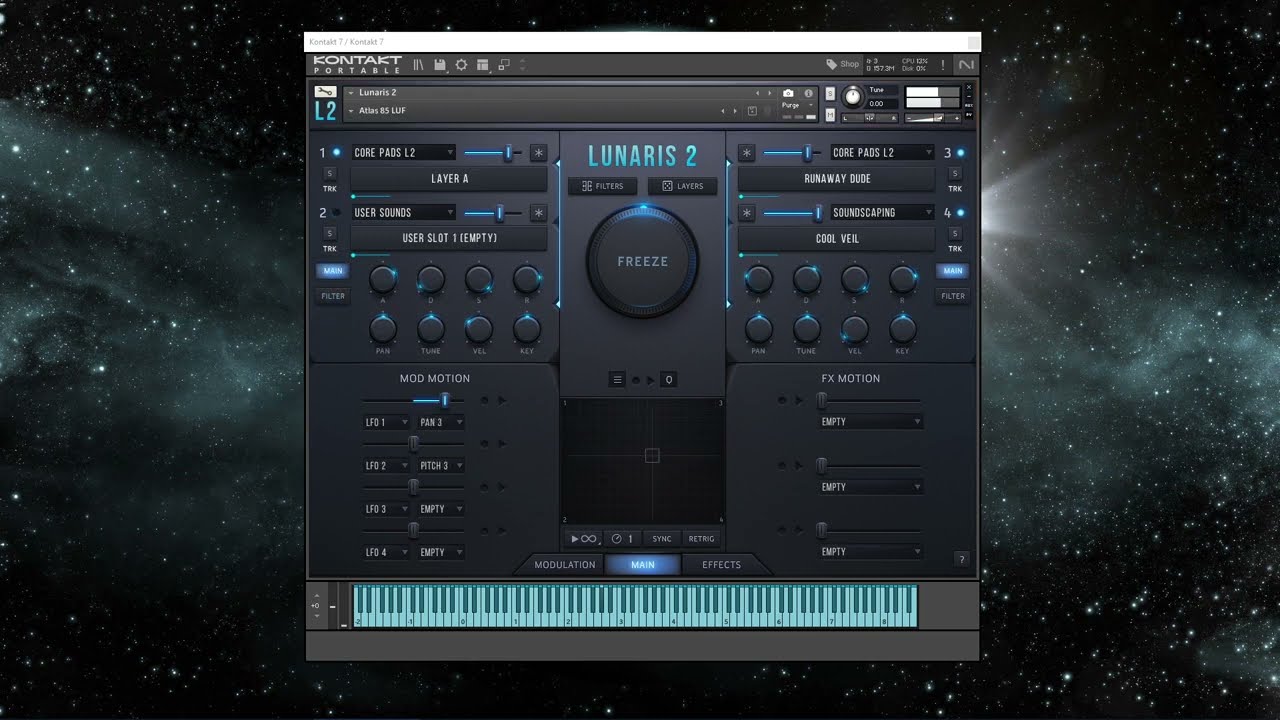The width and height of the screenshot is (1280, 720).
Task: Click the loop infinity playback button
Action: point(584,539)
